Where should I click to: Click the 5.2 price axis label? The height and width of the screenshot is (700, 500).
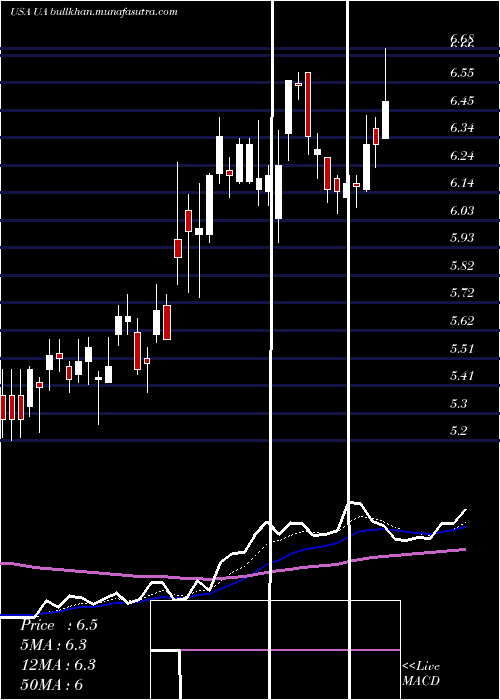[459, 431]
